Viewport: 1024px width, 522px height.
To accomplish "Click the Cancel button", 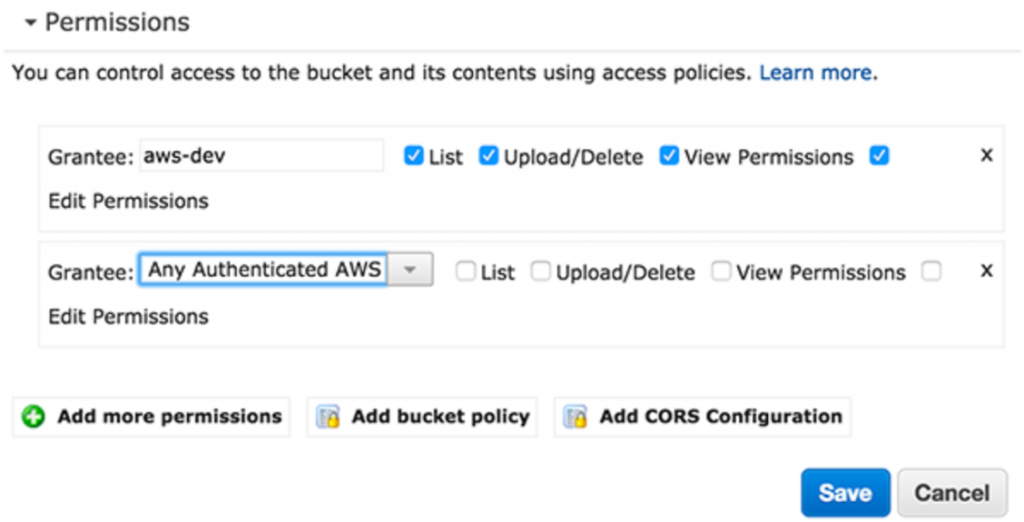I will coord(952,493).
